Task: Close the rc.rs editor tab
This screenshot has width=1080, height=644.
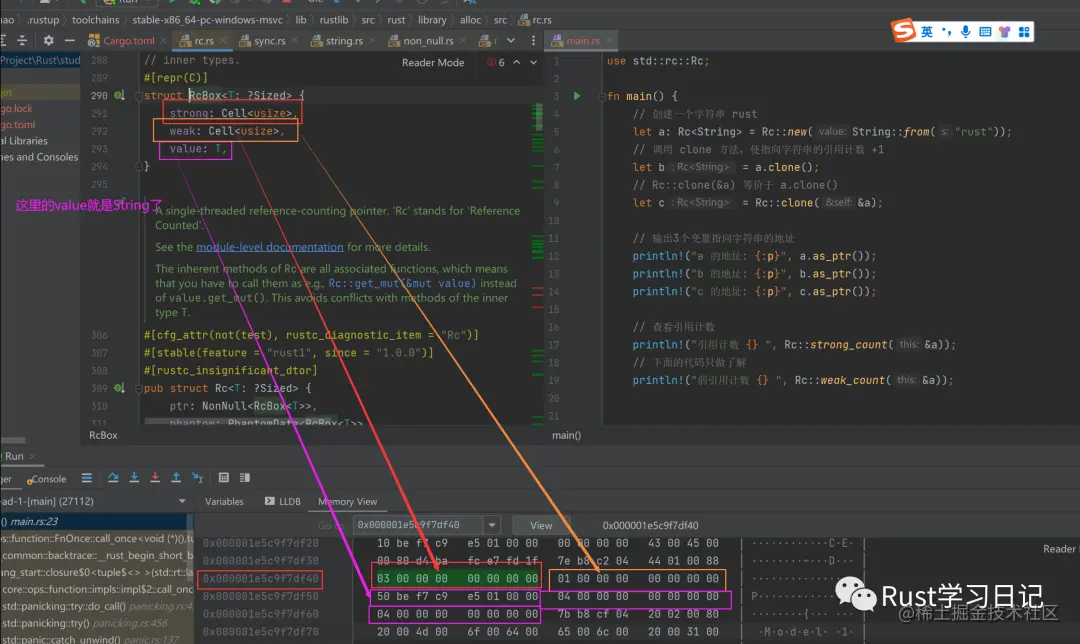Action: pos(223,41)
